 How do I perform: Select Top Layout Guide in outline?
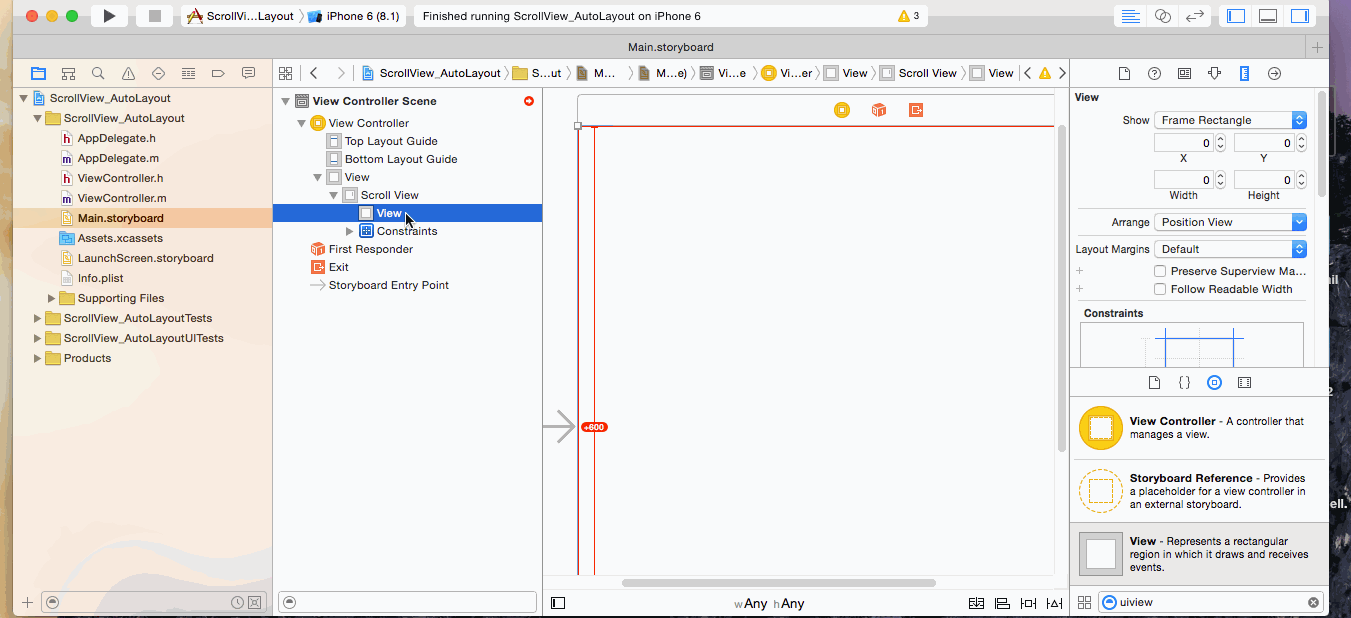point(391,141)
